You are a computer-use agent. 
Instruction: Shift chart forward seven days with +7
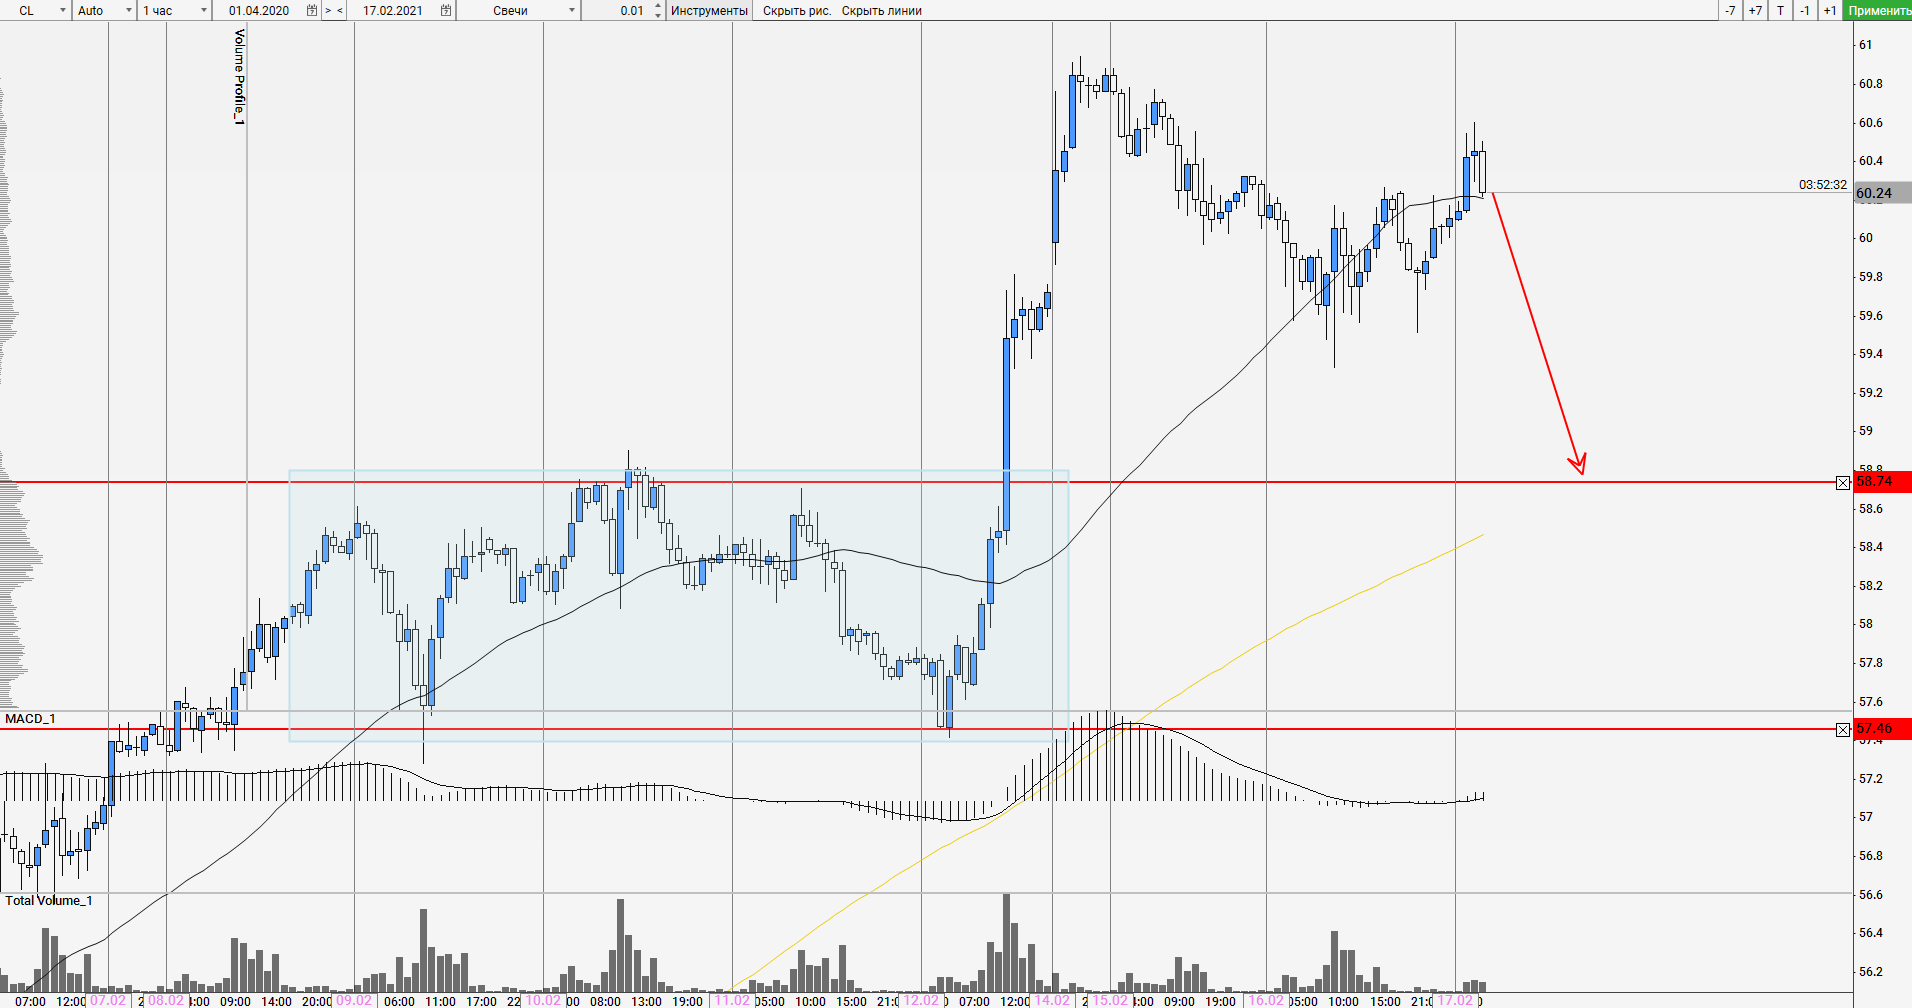(x=1755, y=10)
